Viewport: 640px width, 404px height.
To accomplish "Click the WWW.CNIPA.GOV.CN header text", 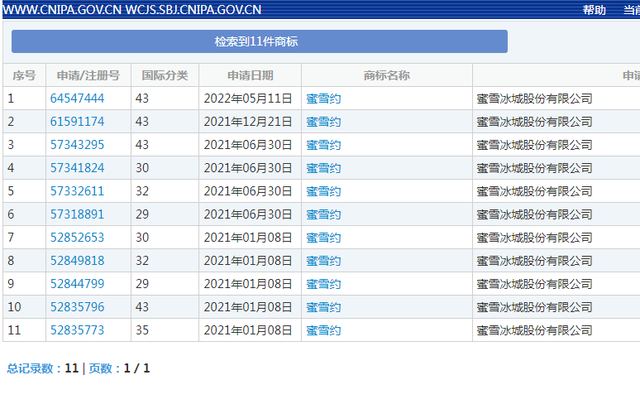I will pos(62,9).
